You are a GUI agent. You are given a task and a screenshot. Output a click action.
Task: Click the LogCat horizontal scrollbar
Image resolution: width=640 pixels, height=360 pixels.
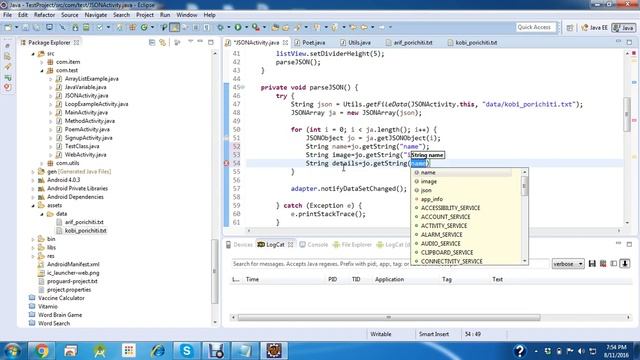(x=389, y=317)
